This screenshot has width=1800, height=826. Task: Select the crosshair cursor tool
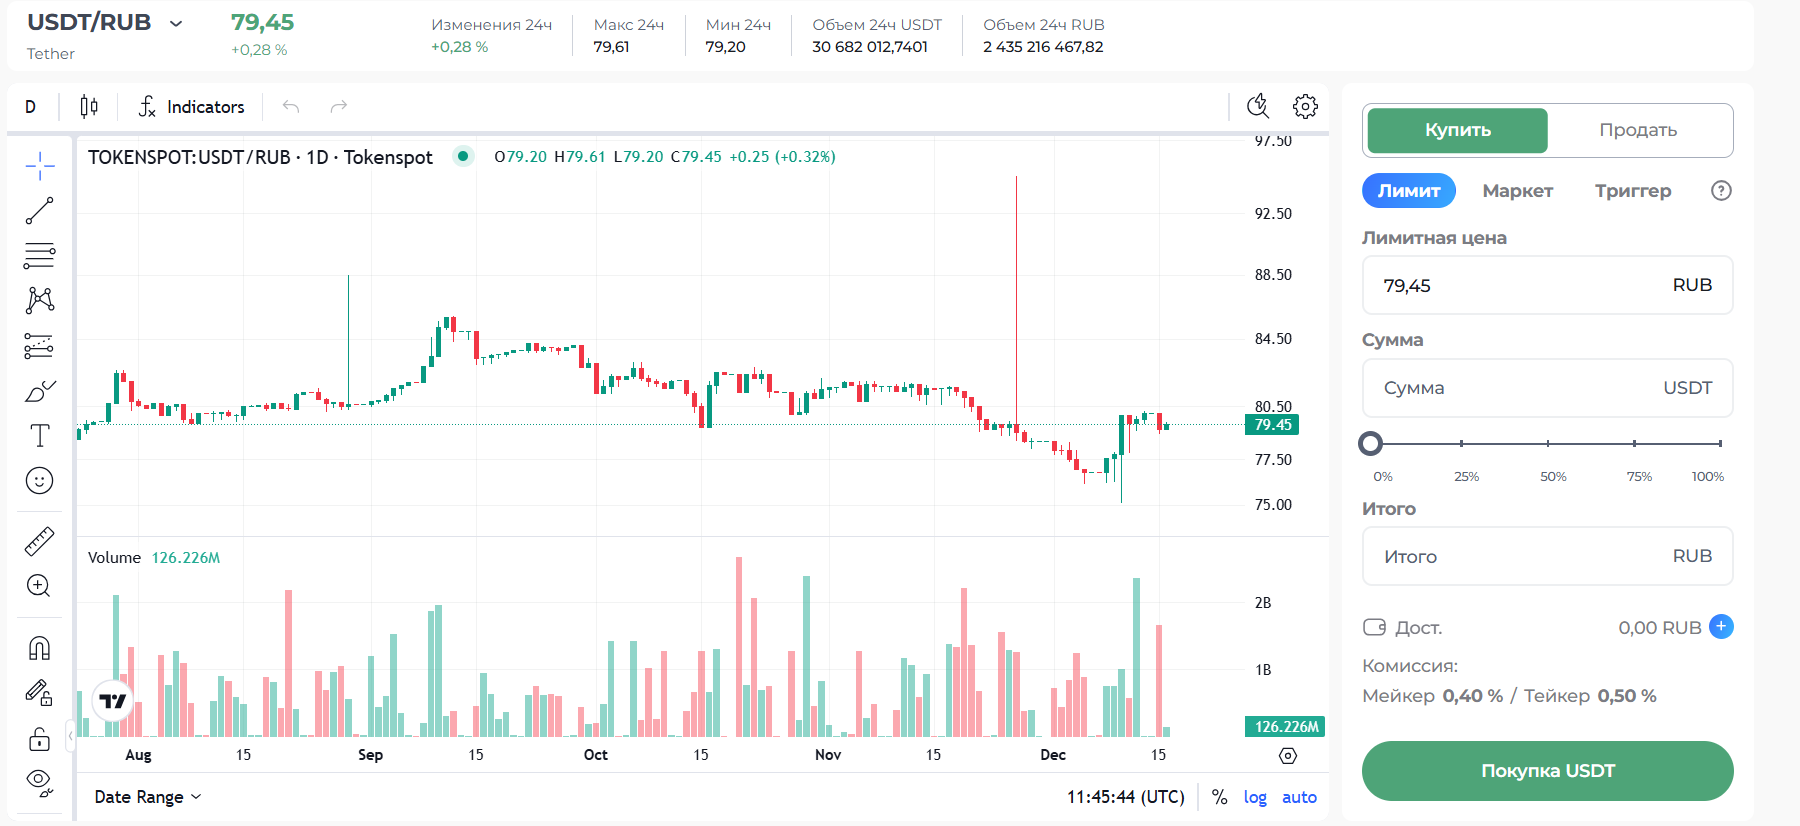pyautogui.click(x=39, y=166)
